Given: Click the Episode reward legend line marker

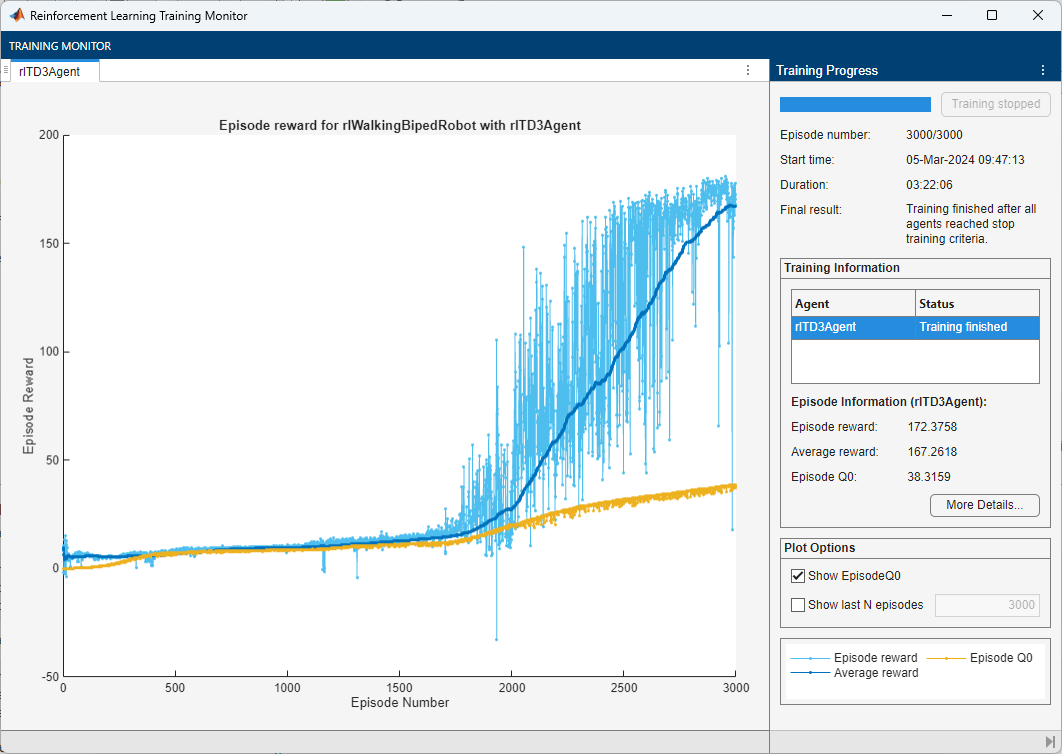Looking at the screenshot, I should [810, 658].
